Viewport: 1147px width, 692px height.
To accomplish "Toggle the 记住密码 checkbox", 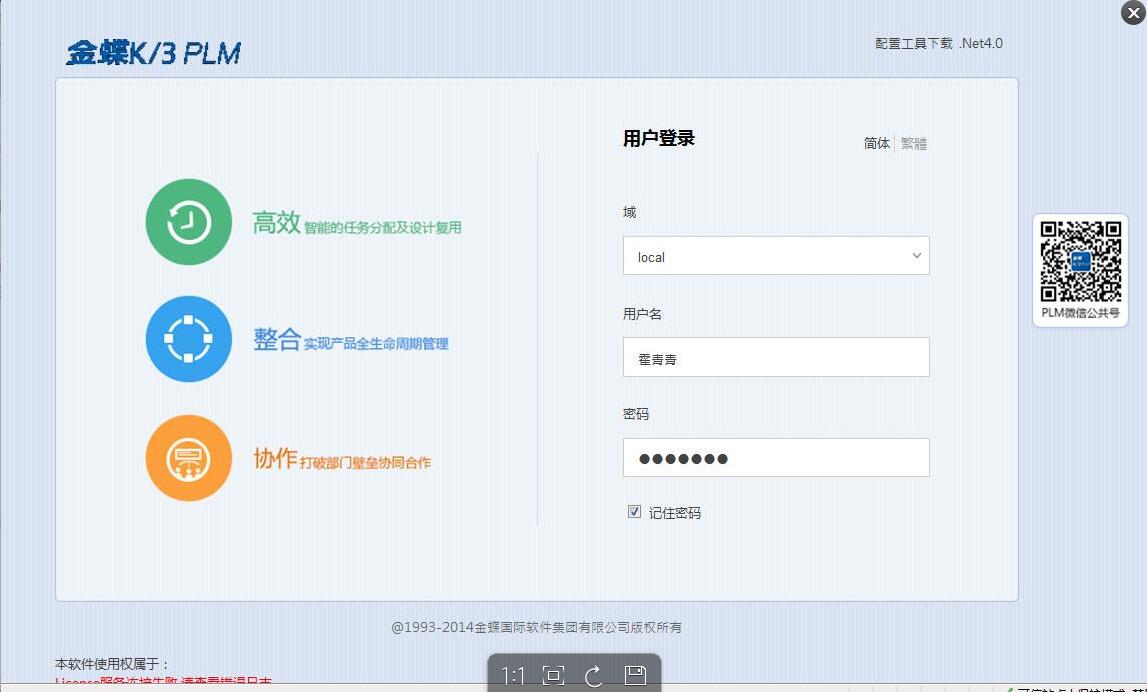I will 634,511.
